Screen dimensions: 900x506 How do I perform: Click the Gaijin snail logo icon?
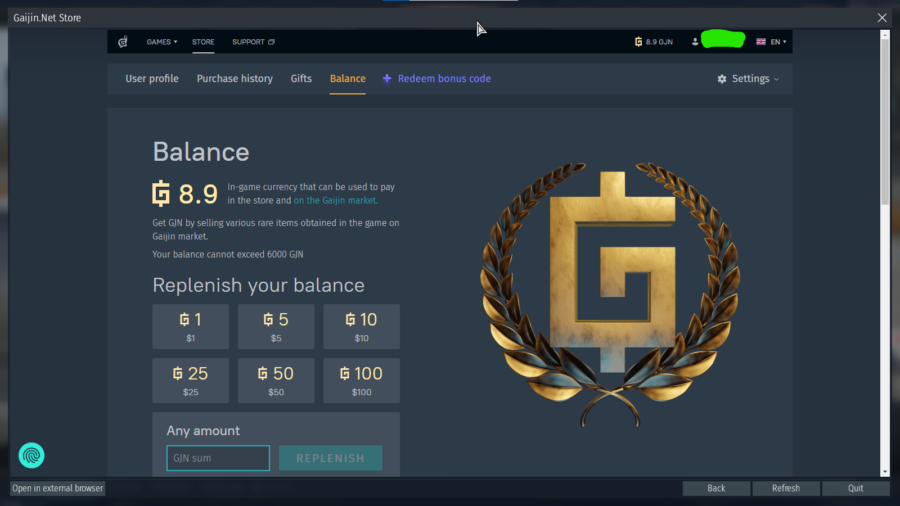pos(123,42)
